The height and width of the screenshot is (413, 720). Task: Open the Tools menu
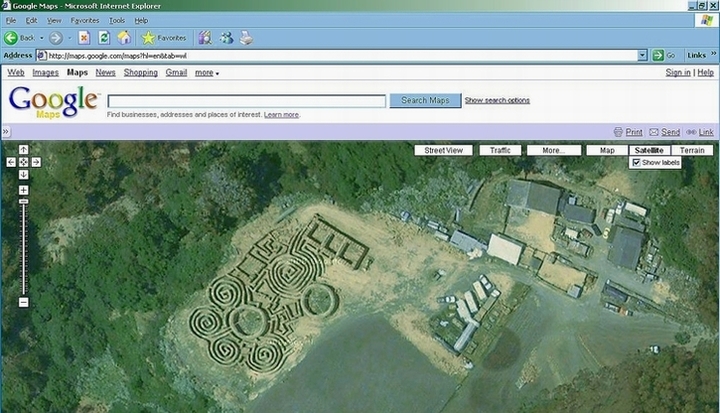point(117,20)
